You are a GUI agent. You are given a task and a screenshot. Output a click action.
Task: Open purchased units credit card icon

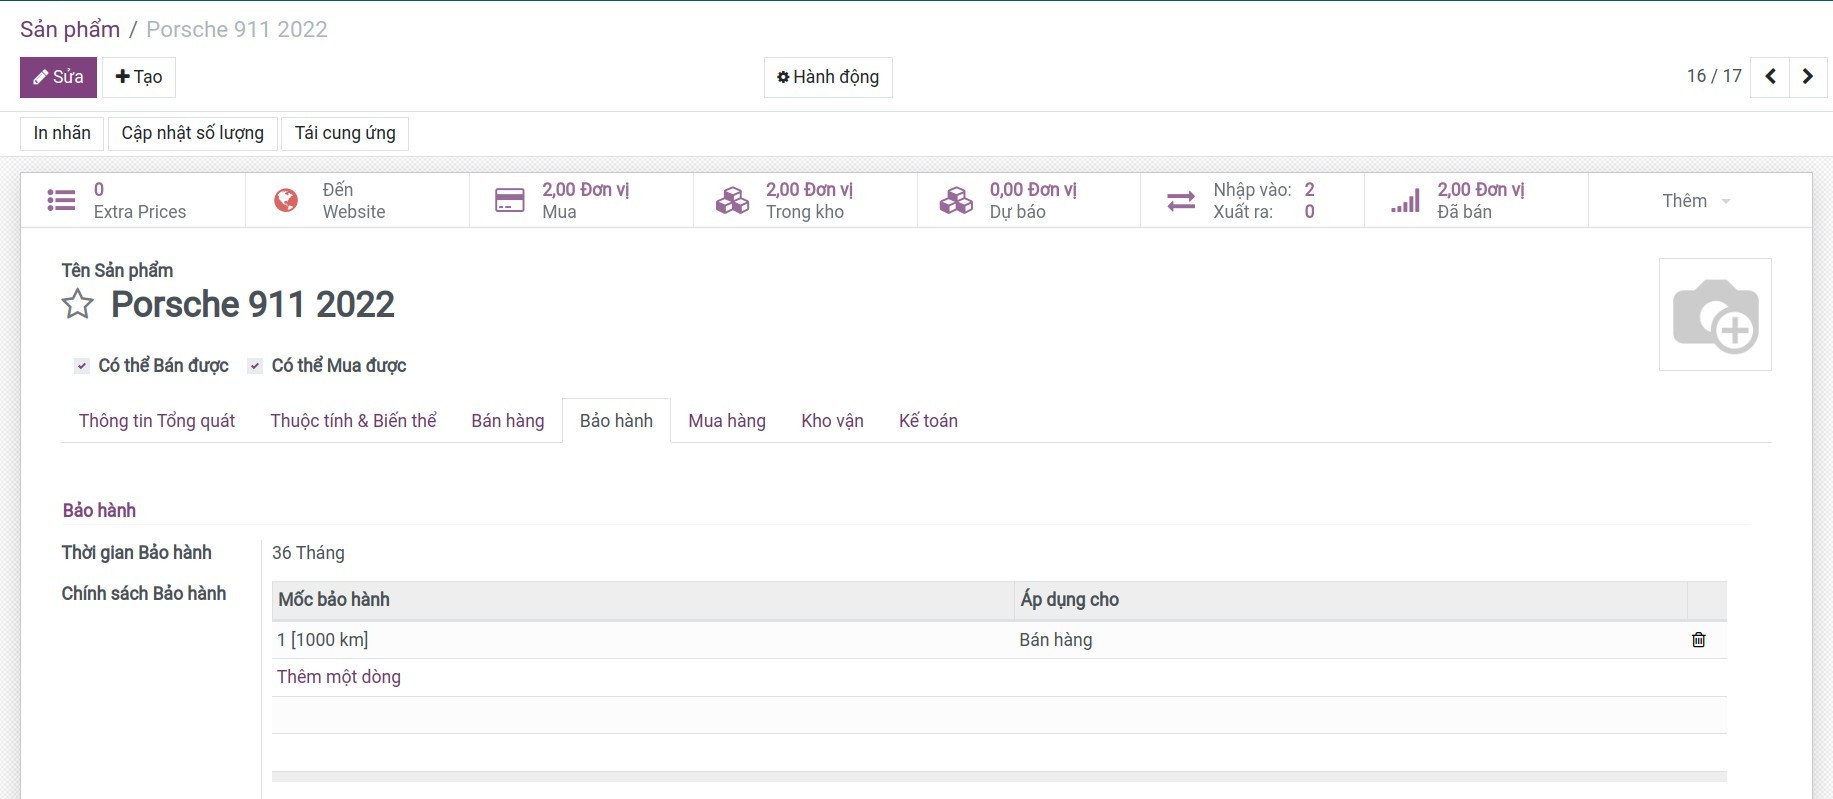click(510, 201)
